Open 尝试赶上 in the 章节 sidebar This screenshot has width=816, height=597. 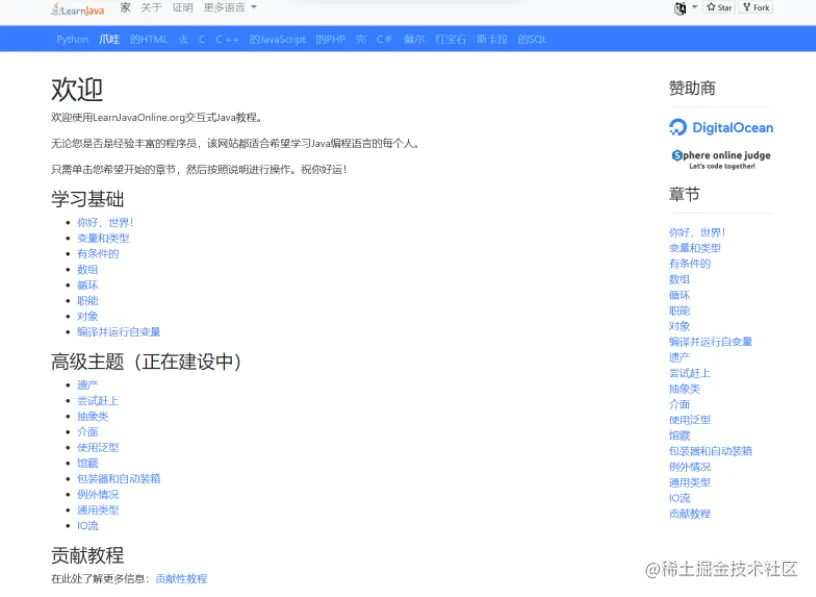click(690, 373)
